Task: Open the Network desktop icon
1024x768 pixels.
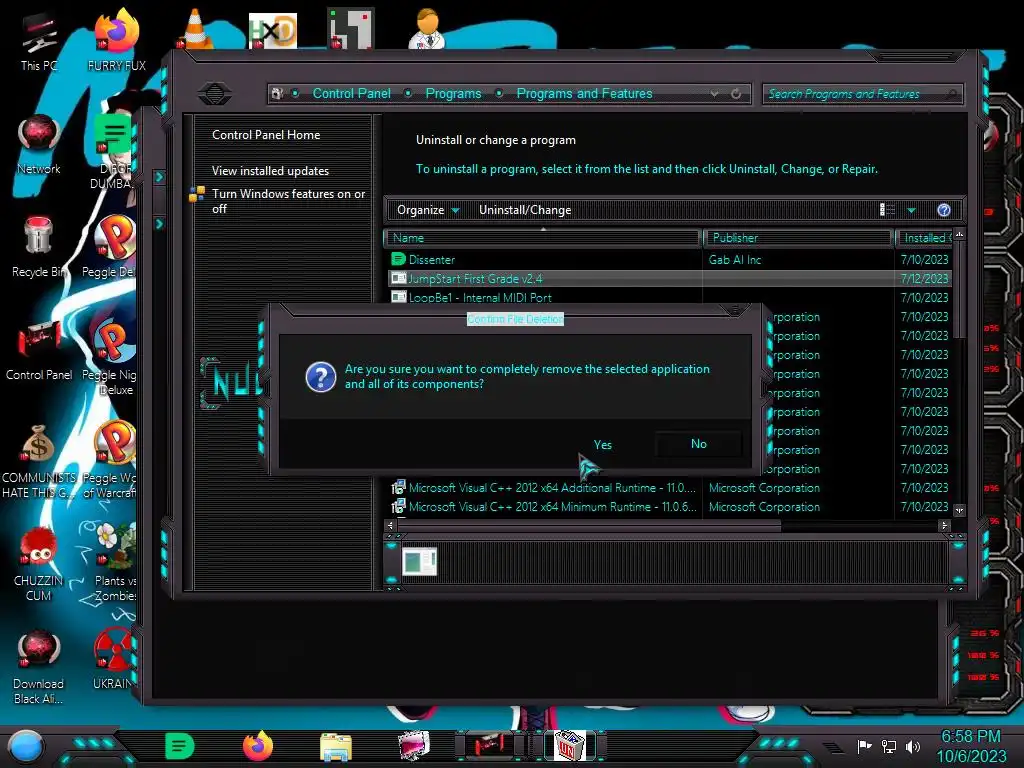Action: pyautogui.click(x=39, y=145)
